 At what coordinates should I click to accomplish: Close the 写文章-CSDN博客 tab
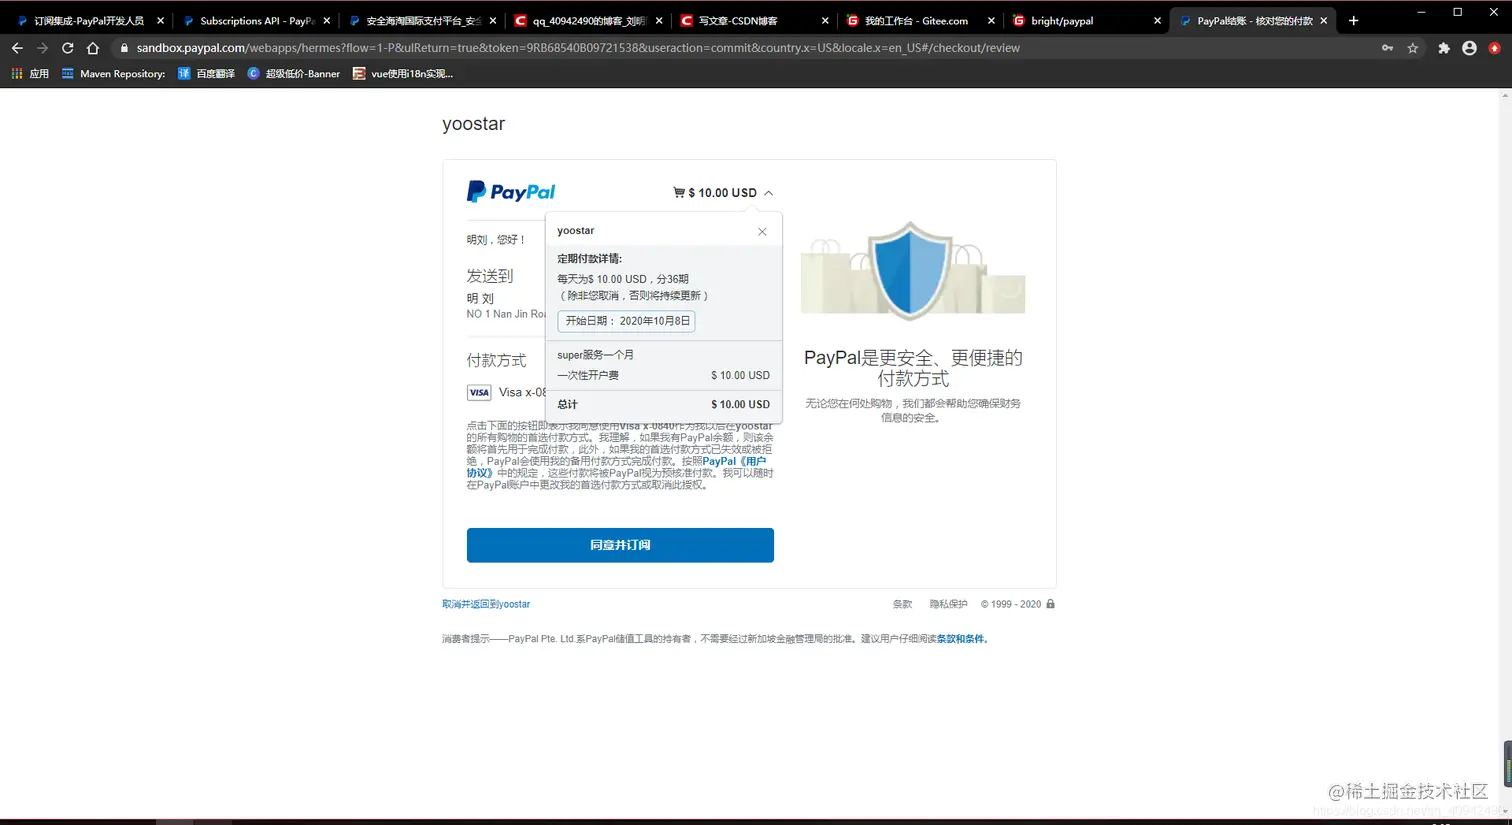pos(825,21)
